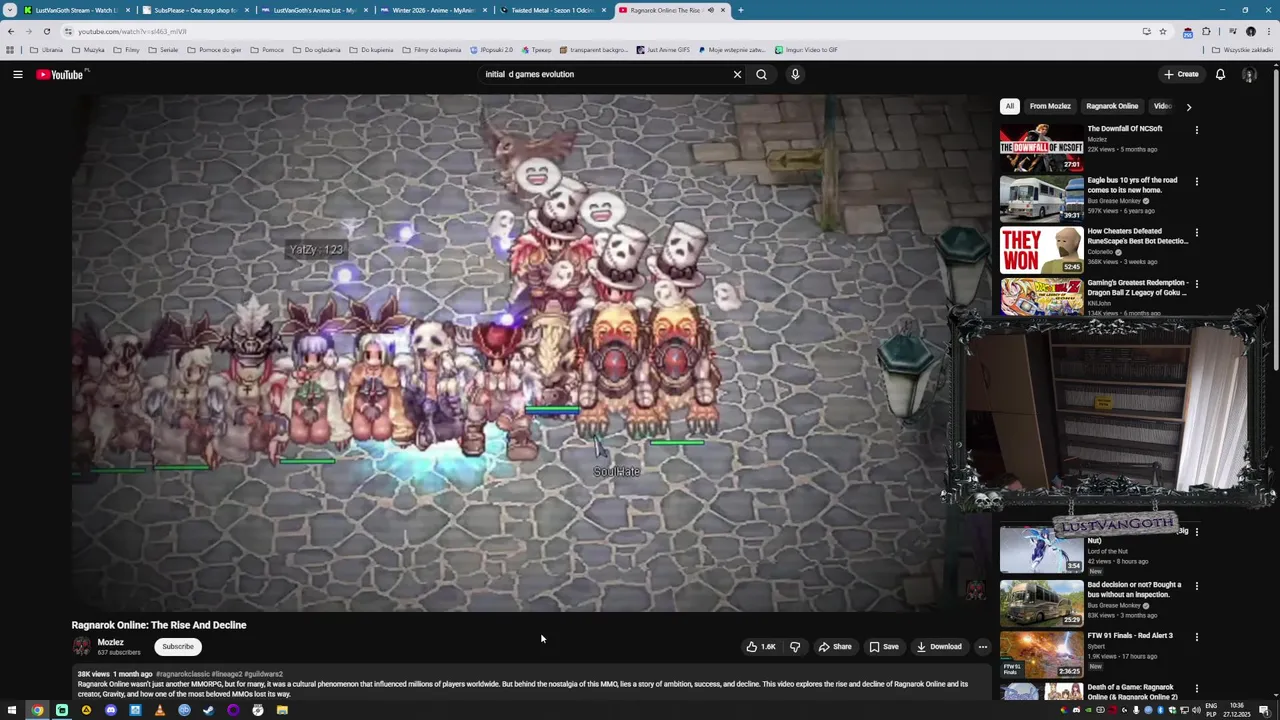Viewport: 1280px width, 720px height.
Task: Reload the page in the browser
Action: (x=46, y=31)
